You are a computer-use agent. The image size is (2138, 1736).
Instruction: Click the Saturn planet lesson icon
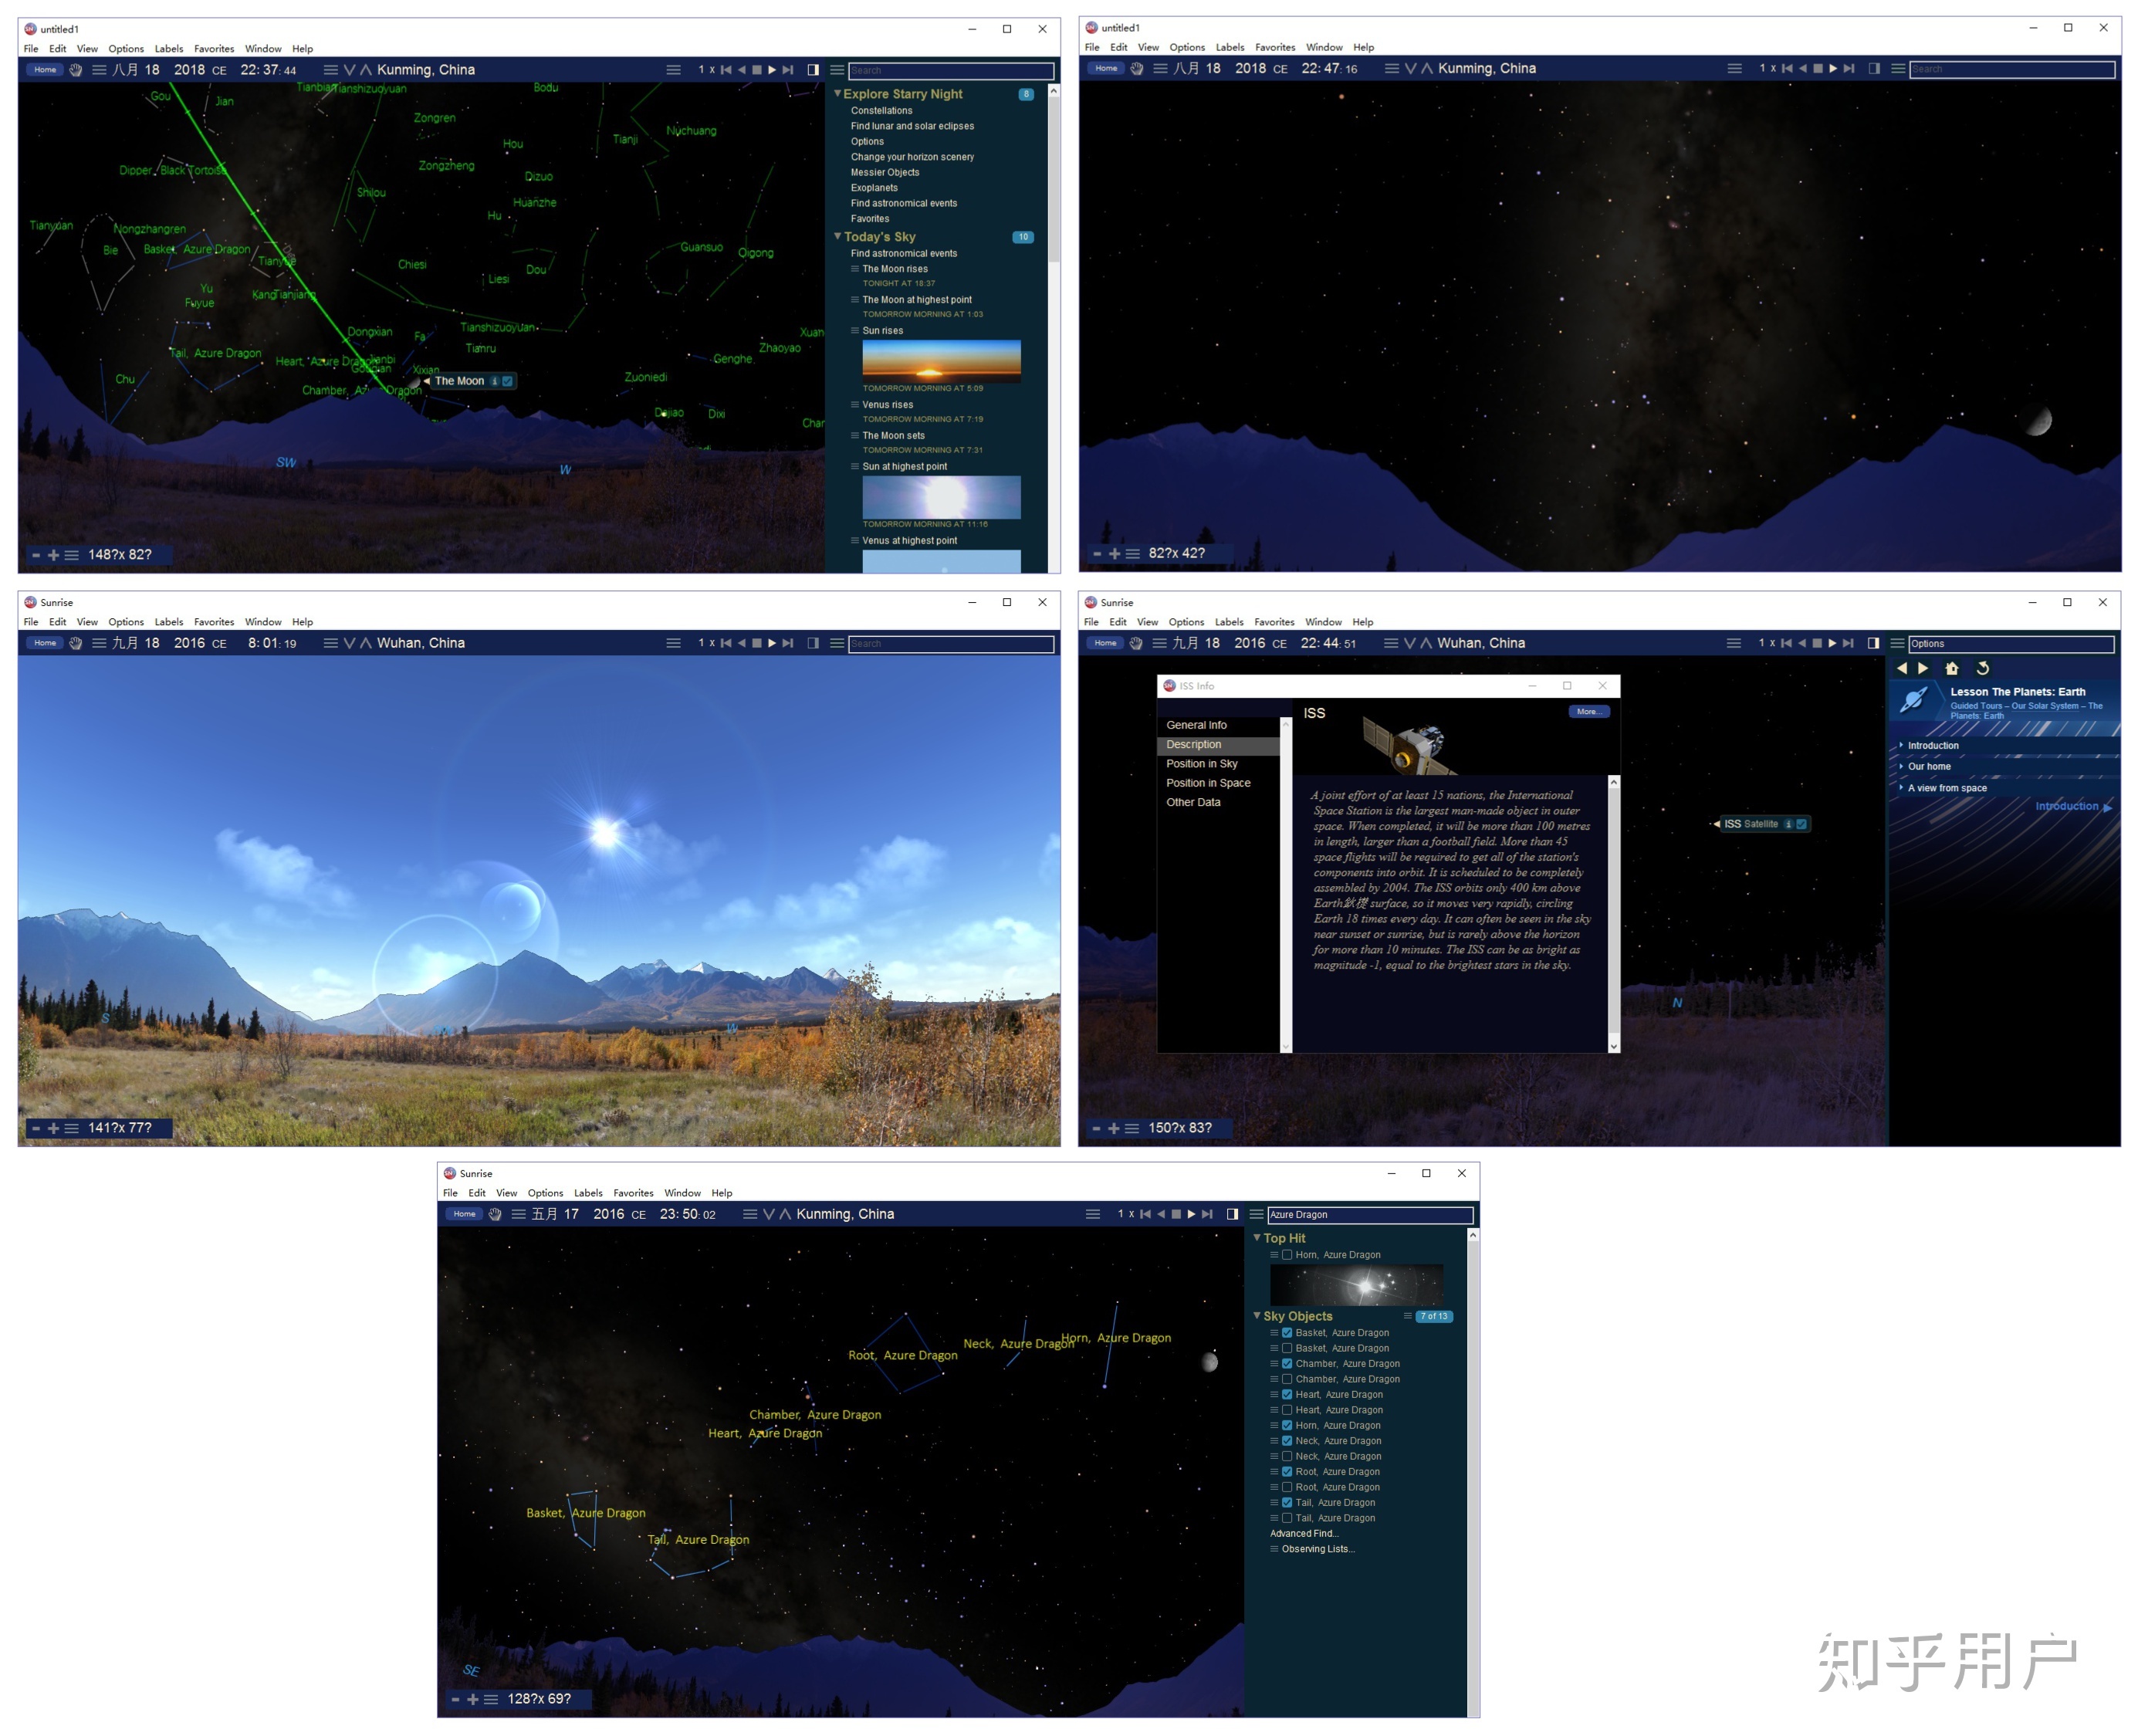coord(1914,700)
